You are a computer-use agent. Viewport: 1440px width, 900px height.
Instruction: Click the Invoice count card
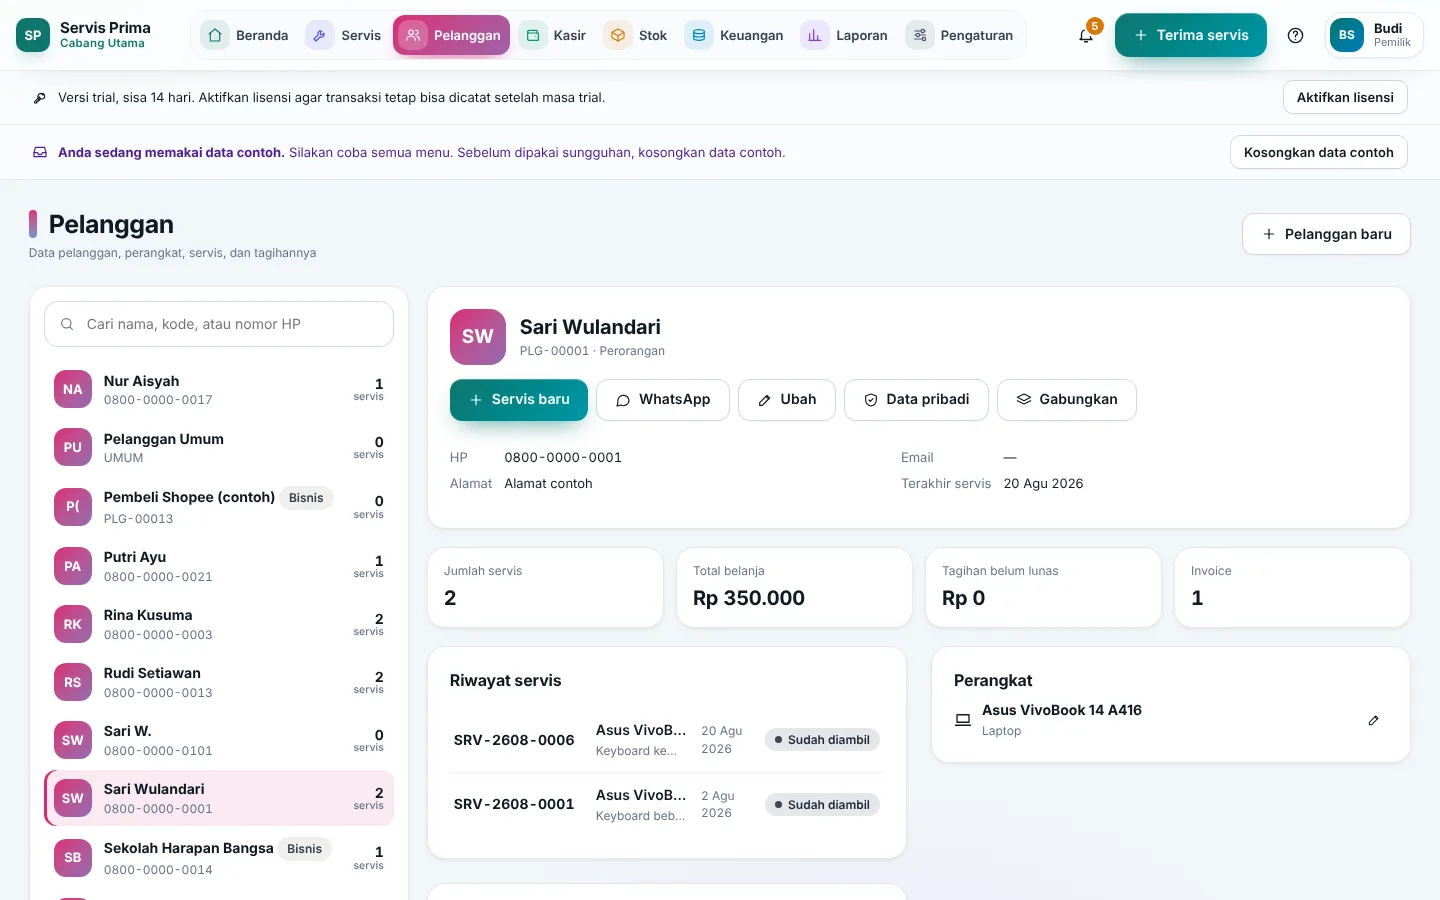click(1292, 587)
